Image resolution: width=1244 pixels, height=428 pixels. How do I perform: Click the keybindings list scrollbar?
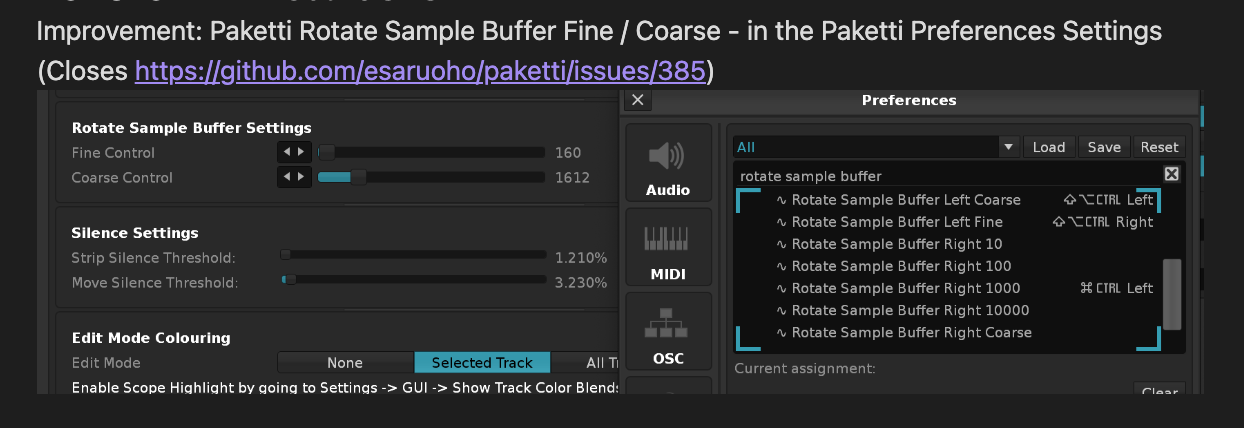point(1172,294)
